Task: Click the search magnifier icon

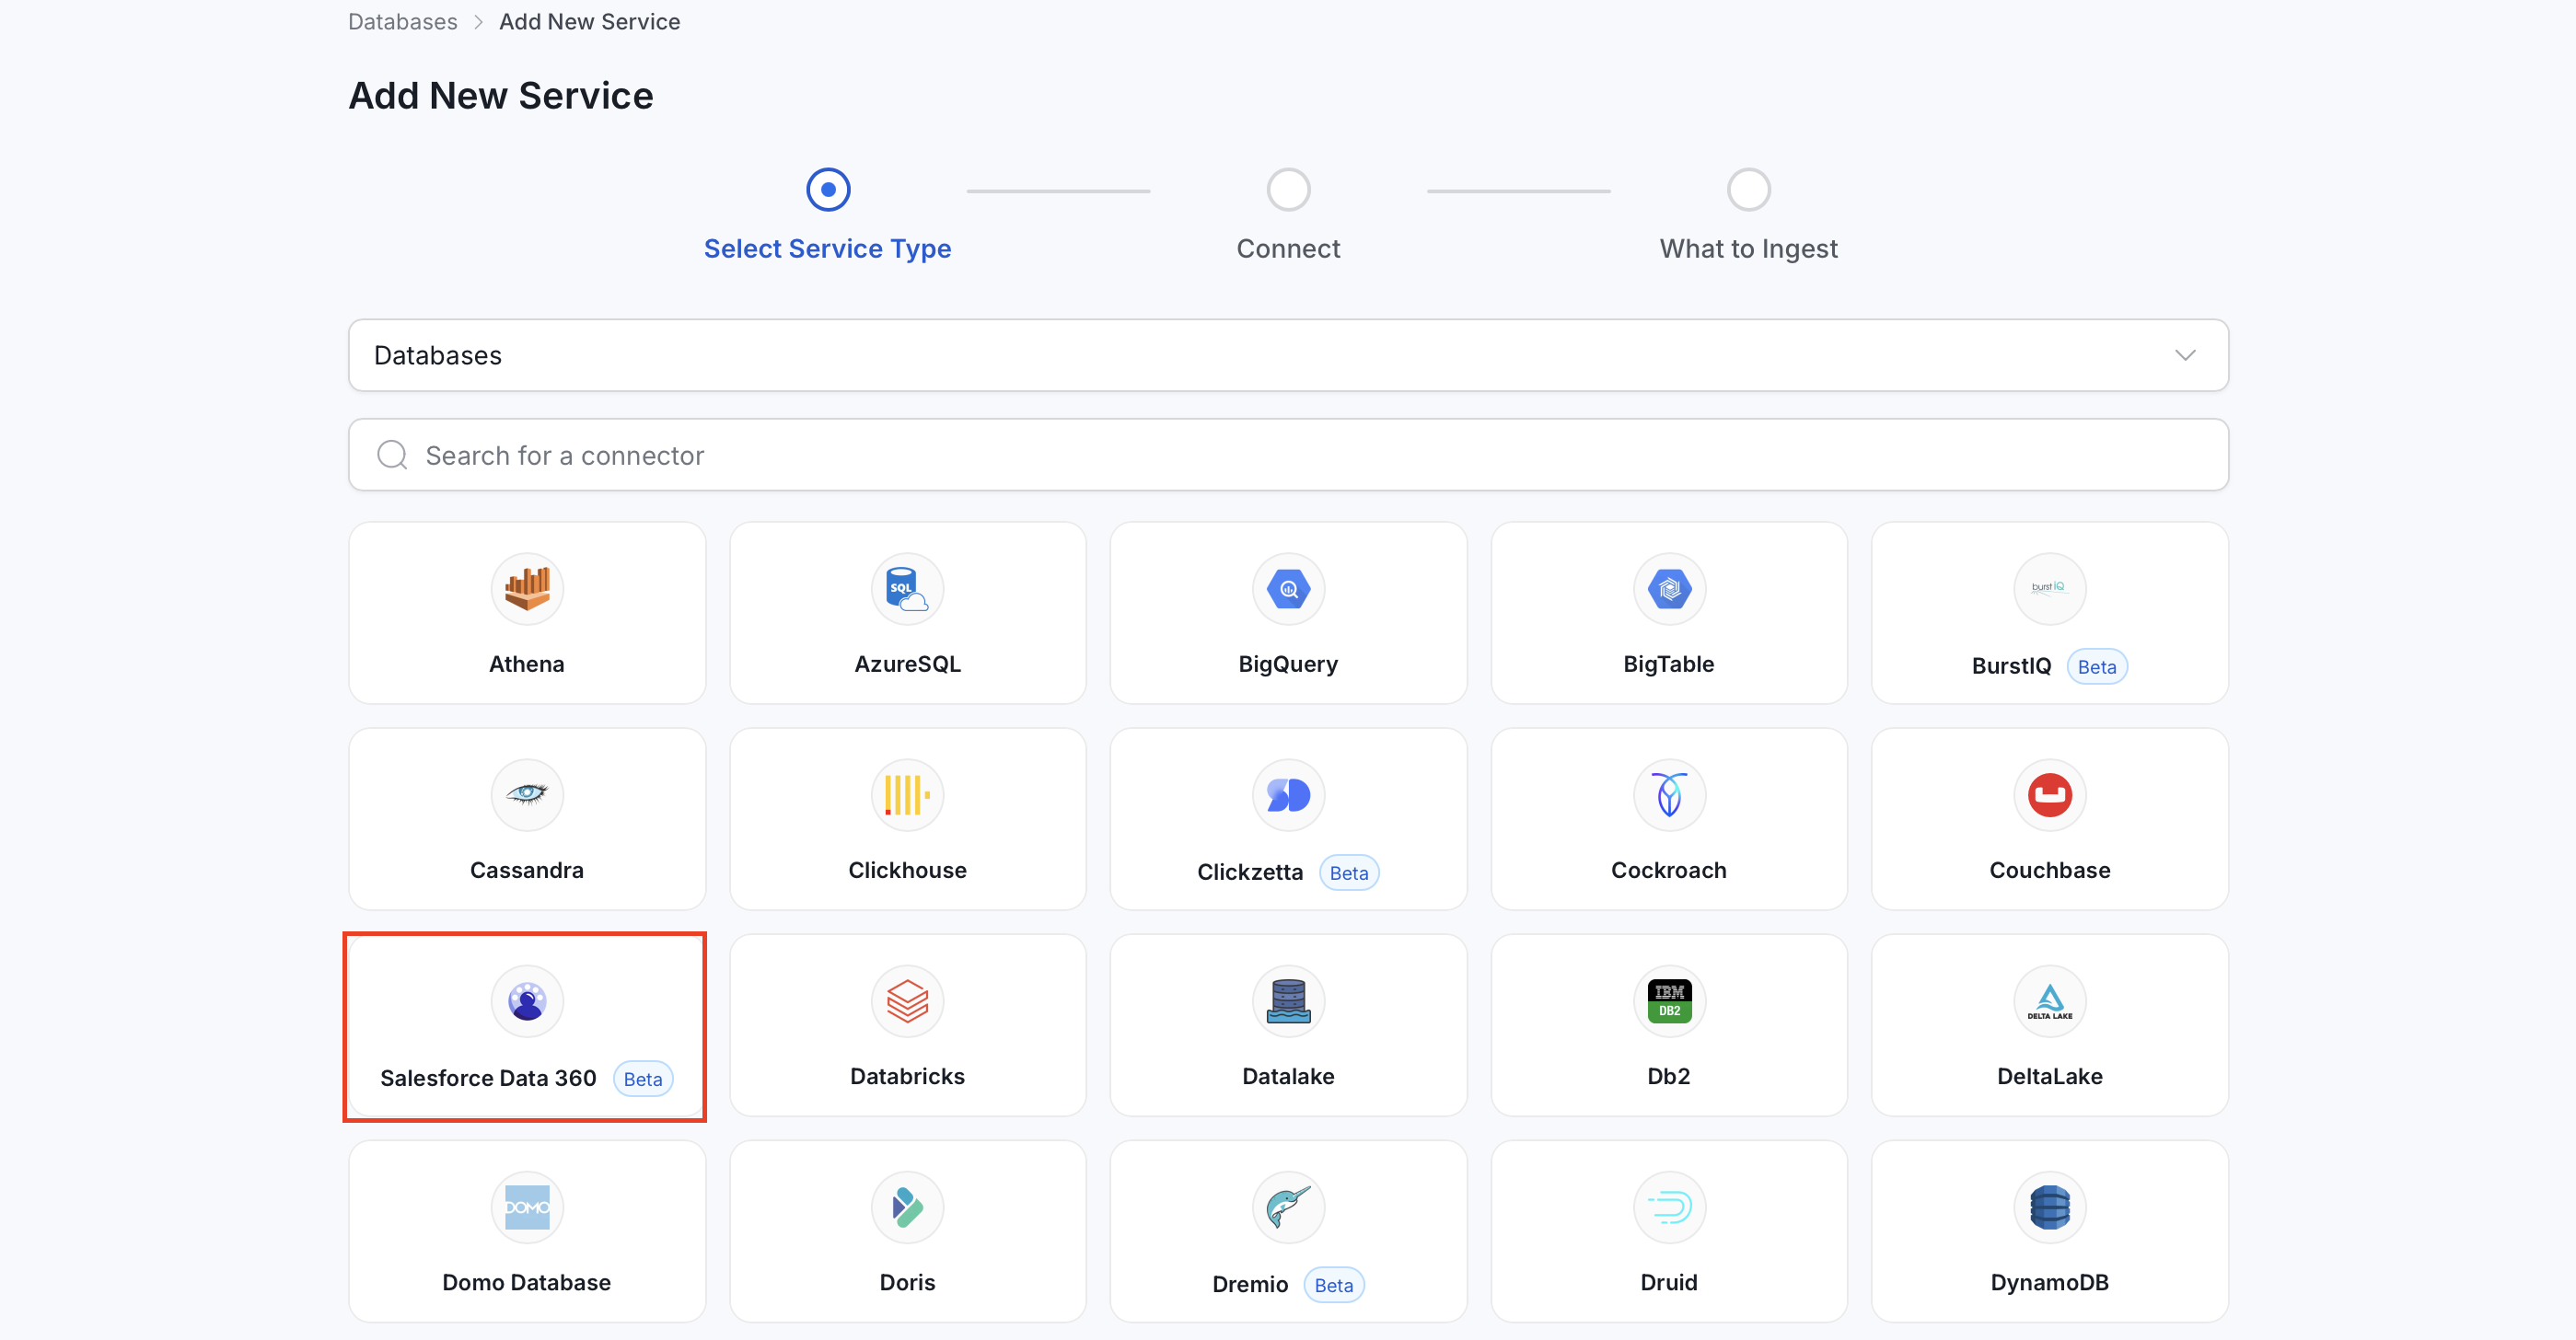Action: pos(392,455)
